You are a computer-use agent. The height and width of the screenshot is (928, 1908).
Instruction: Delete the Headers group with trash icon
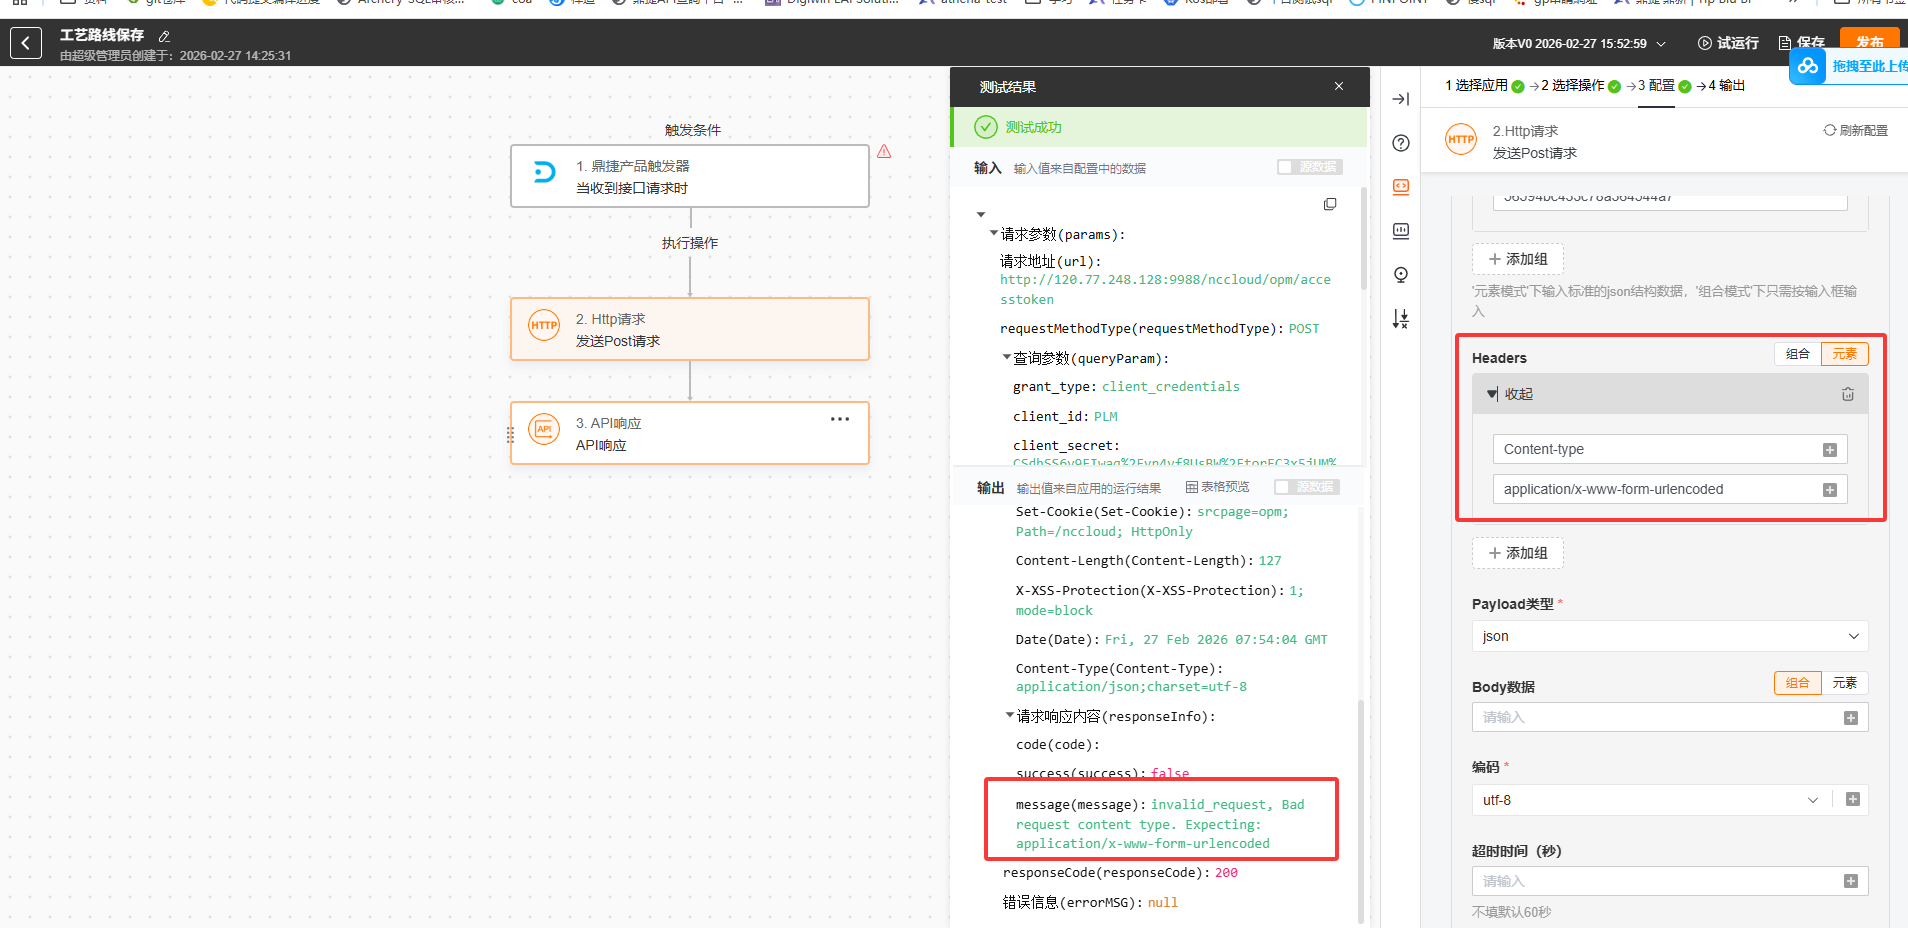tap(1847, 394)
